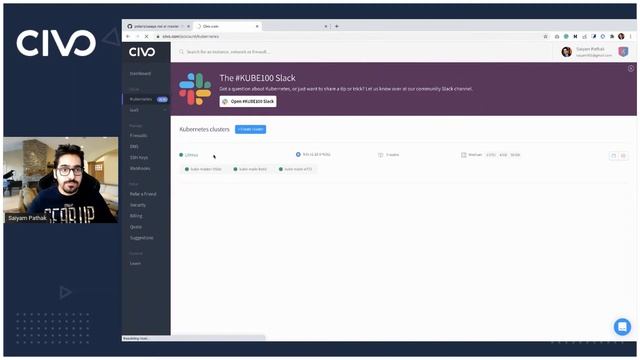Open Firewalls in the sidebar
This screenshot has width=640, height=360.
(x=138, y=136)
